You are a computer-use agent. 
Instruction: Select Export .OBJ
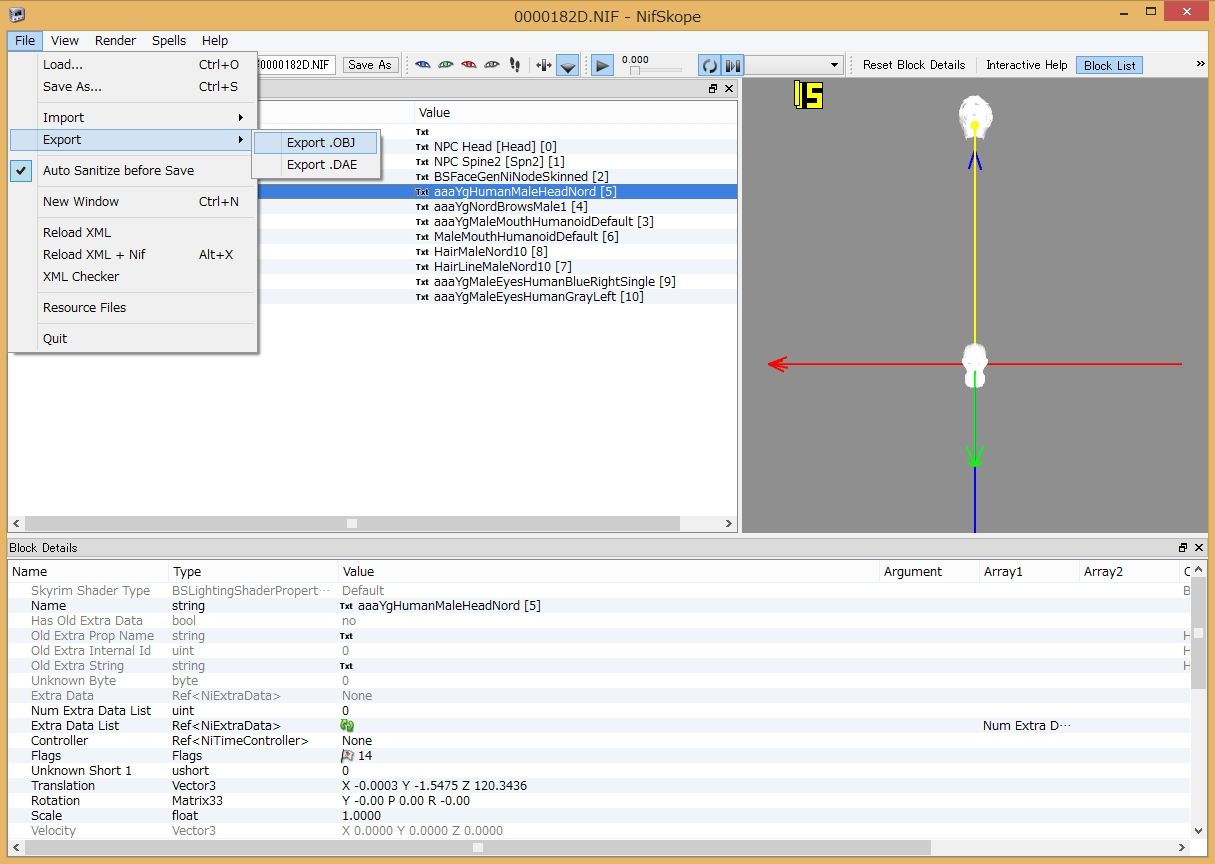point(316,143)
